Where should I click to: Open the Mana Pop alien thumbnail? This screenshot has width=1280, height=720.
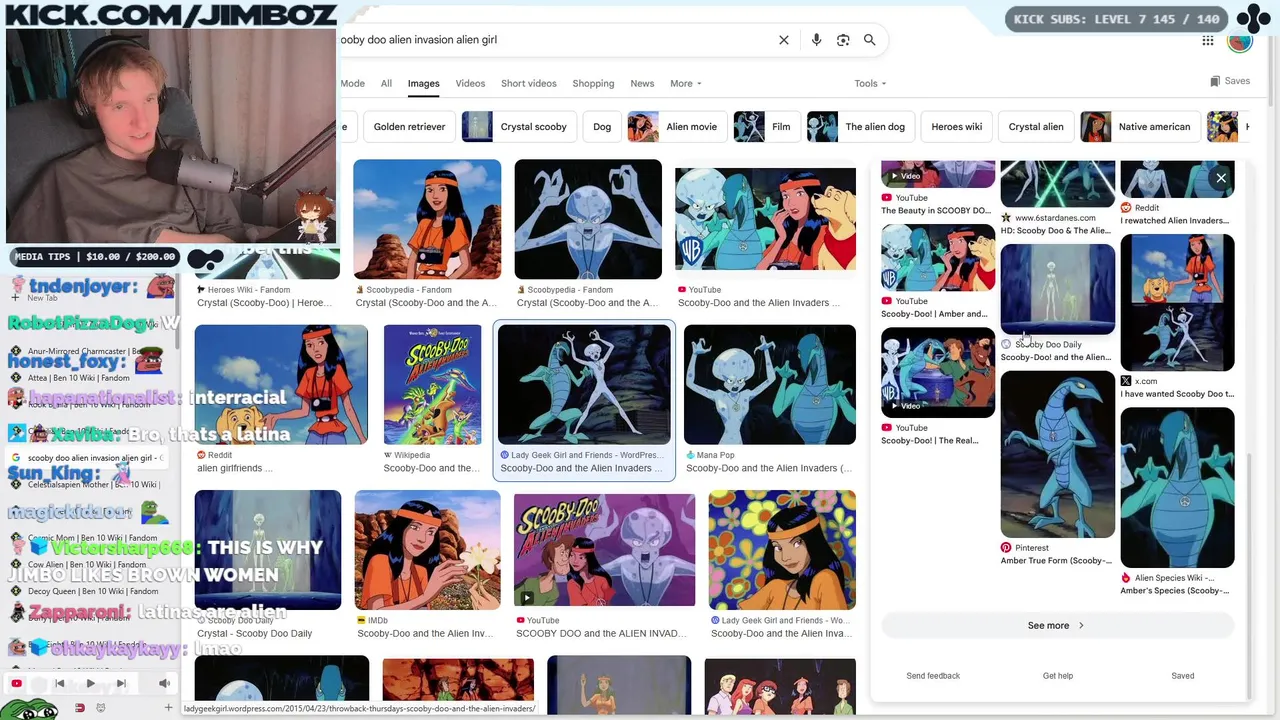769,384
